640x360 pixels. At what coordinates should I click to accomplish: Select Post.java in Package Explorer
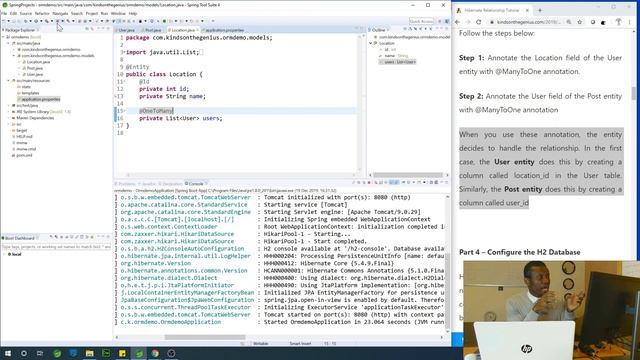(x=35, y=68)
